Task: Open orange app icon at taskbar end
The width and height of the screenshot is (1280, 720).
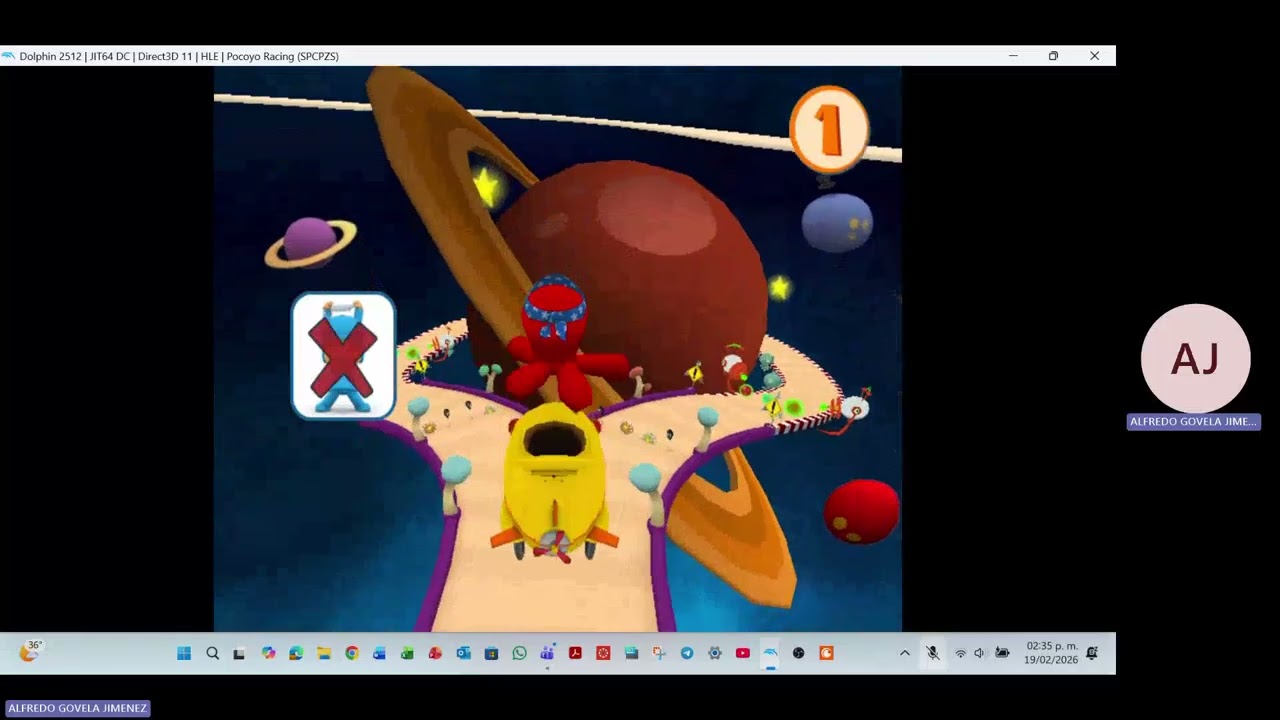Action: pos(826,653)
